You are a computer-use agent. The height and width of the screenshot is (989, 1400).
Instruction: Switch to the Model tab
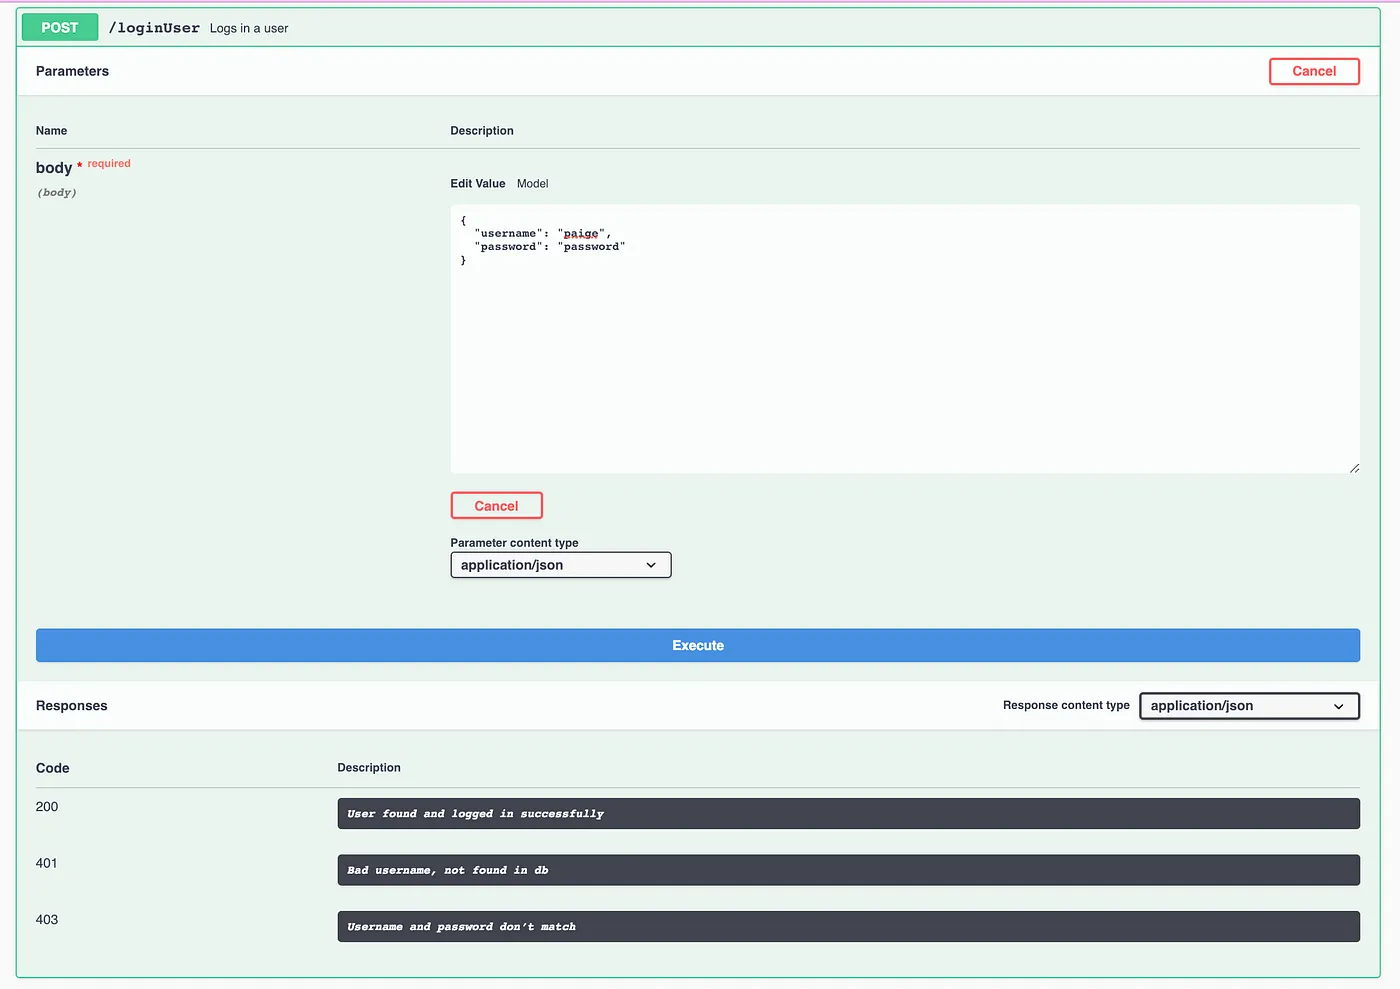click(532, 183)
